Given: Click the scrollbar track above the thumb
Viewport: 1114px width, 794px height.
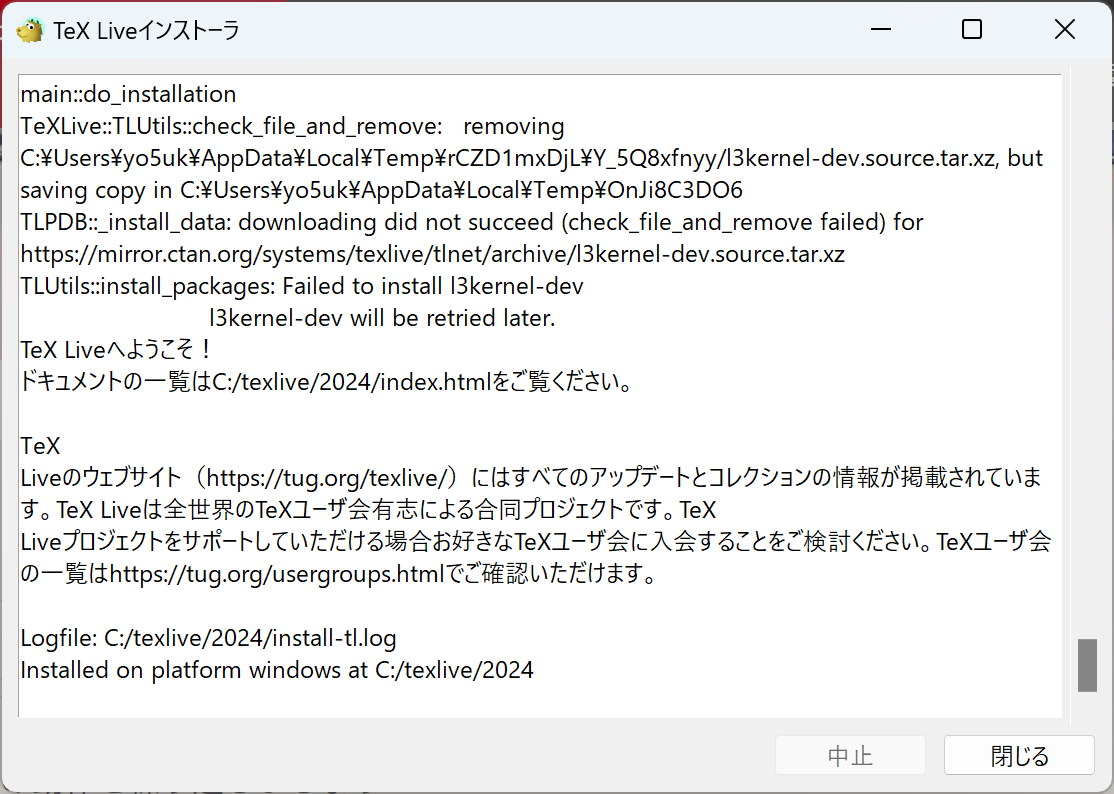Looking at the screenshot, I should tap(1087, 350).
